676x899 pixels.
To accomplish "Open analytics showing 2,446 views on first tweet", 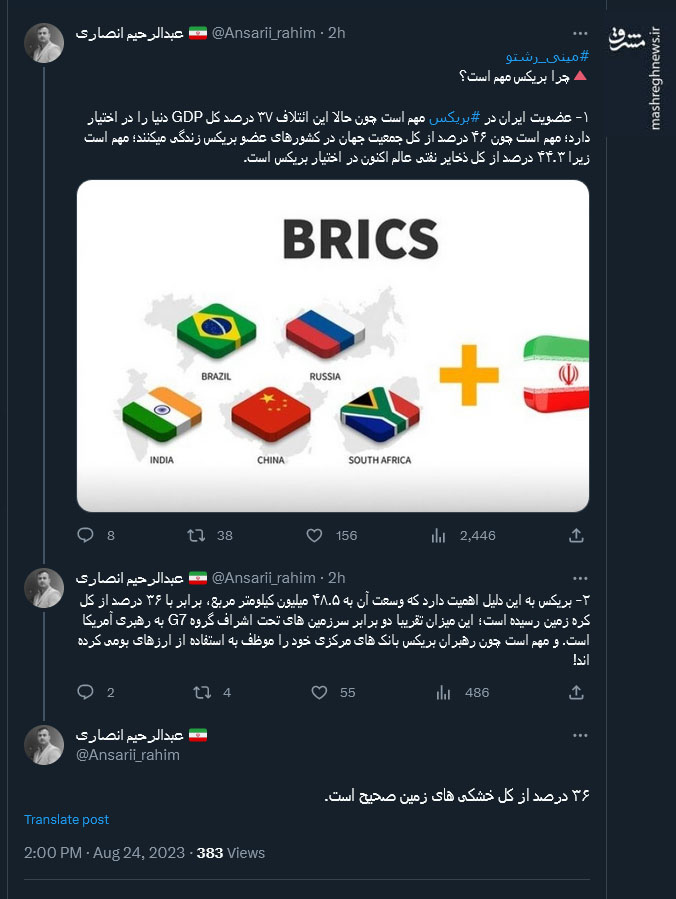I will (x=441, y=536).
